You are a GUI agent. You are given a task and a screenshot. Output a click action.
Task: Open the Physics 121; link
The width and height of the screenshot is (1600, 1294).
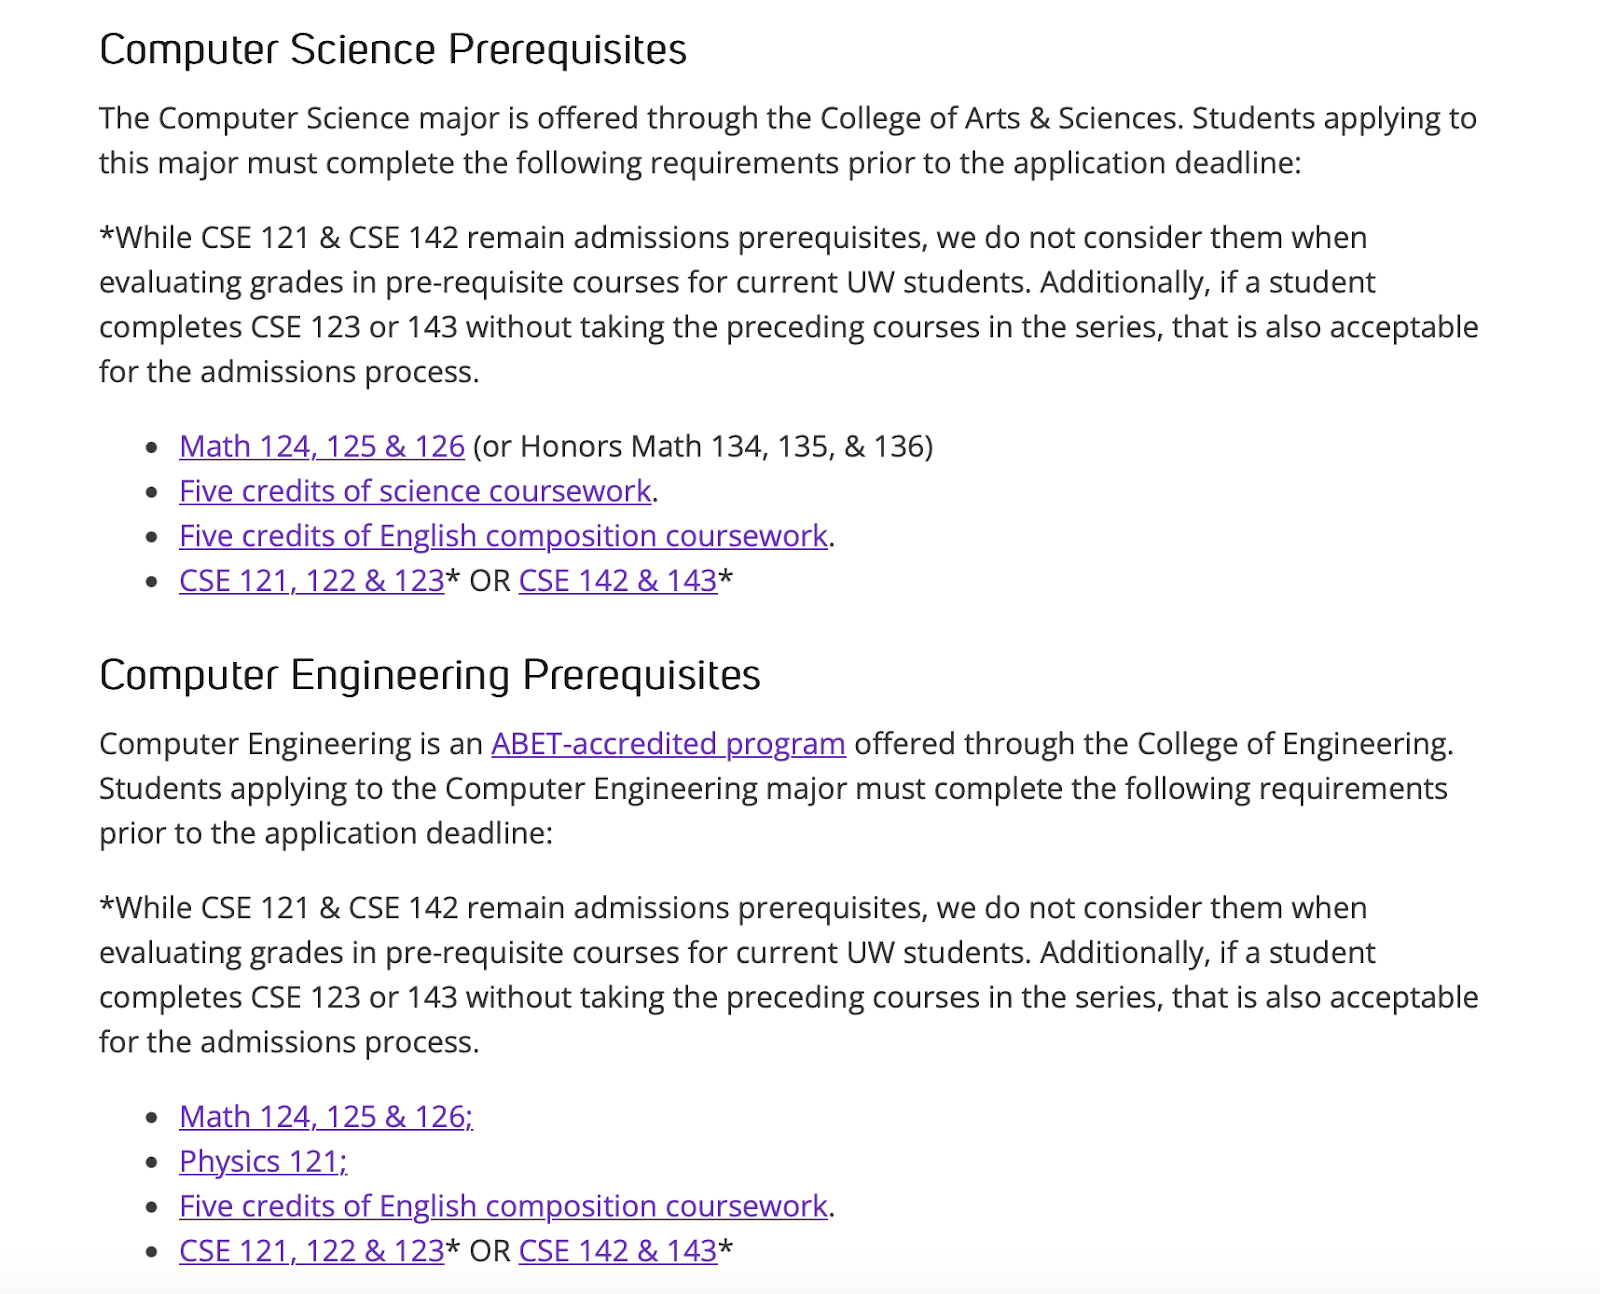point(263,1161)
